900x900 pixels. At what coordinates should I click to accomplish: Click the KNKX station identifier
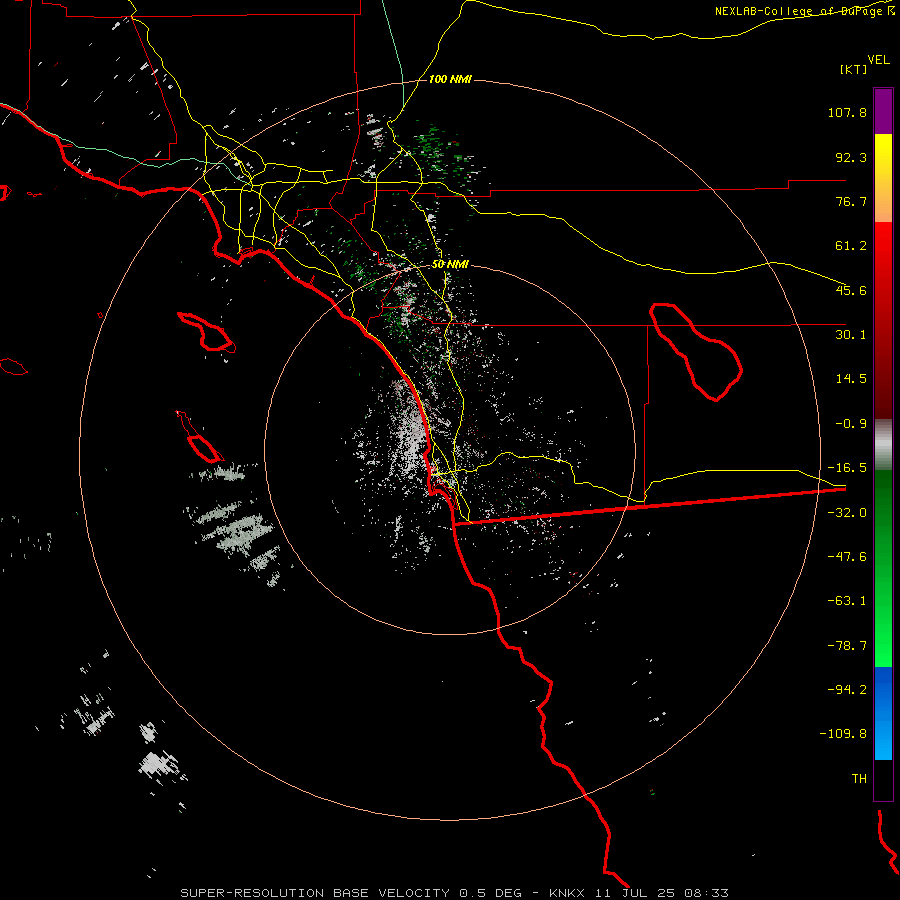pyautogui.click(x=568, y=893)
